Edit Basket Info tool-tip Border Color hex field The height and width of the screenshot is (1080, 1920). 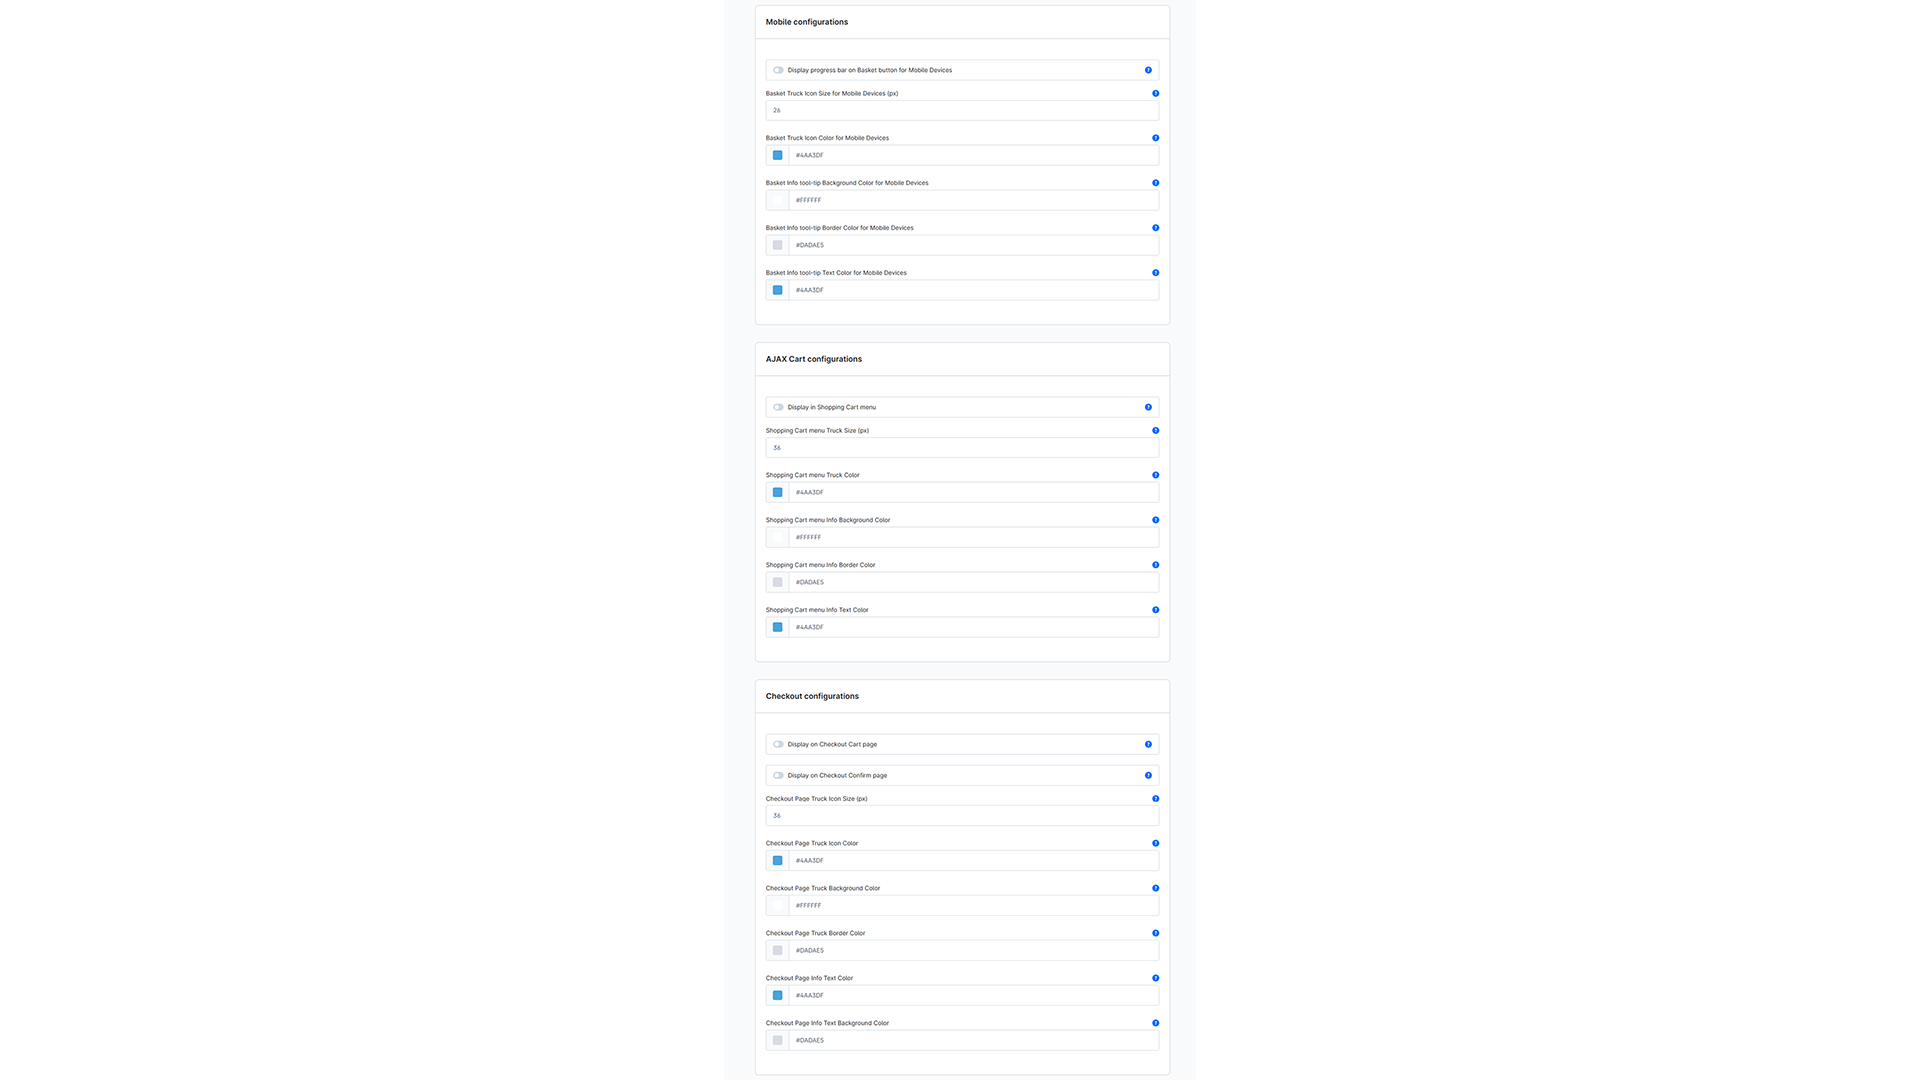(973, 245)
